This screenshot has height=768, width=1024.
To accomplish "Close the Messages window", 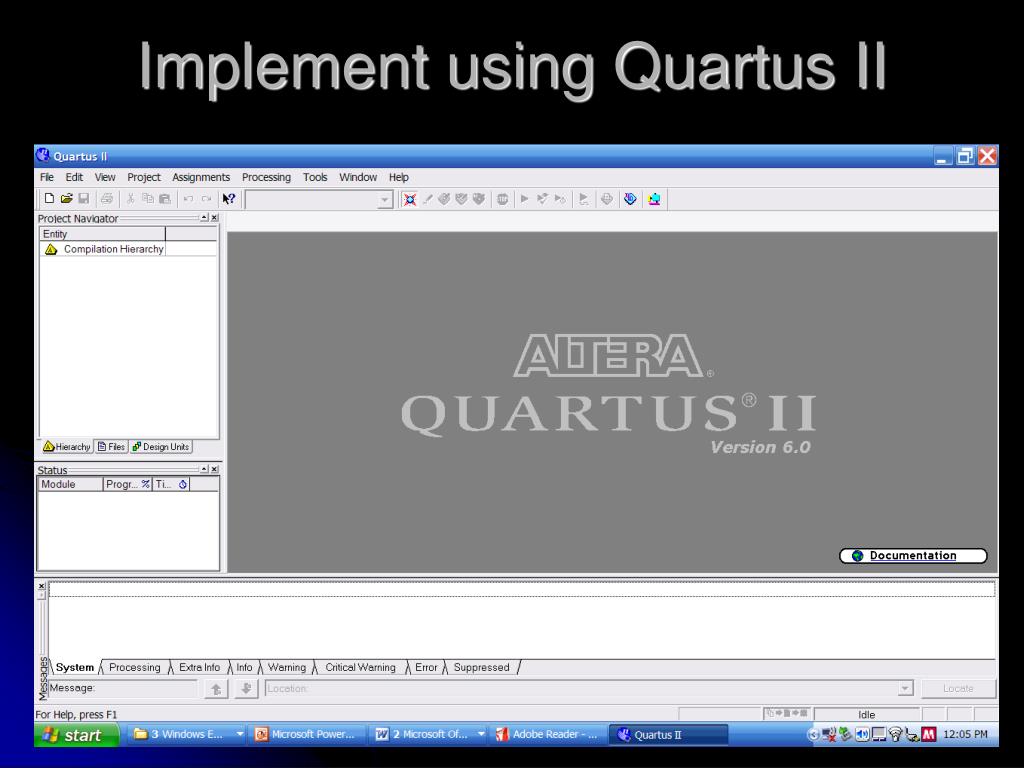I will point(42,586).
